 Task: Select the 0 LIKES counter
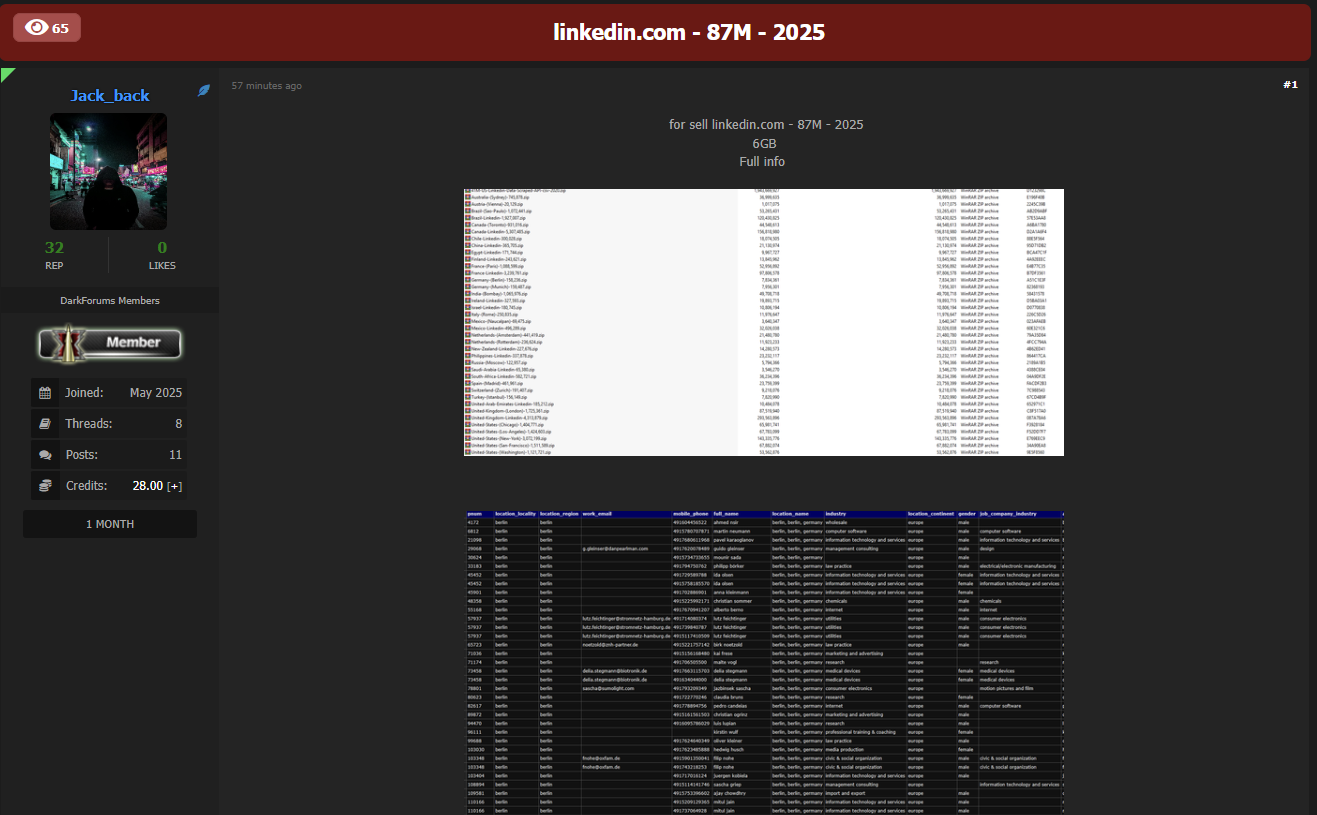click(x=162, y=248)
